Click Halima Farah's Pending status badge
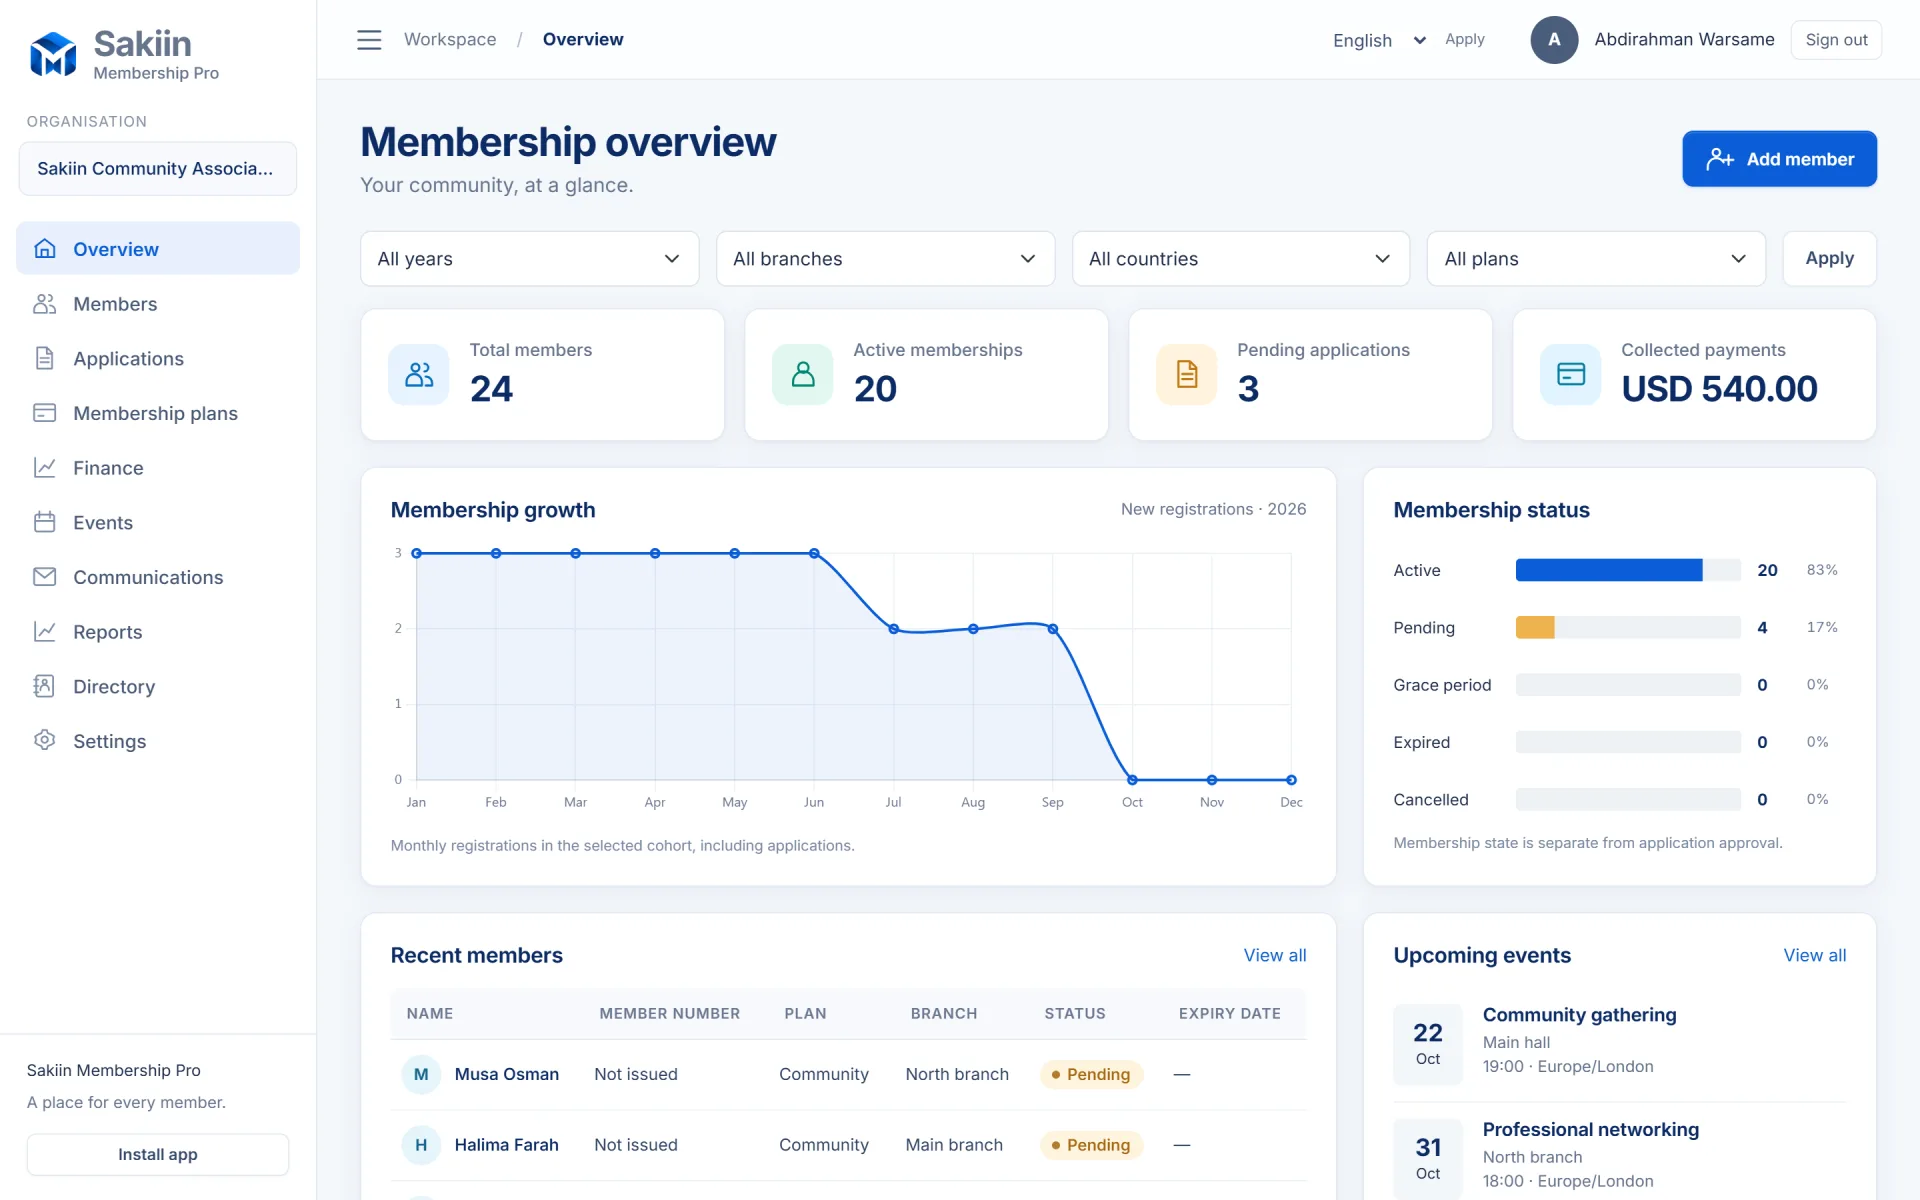Image resolution: width=1920 pixels, height=1200 pixels. [x=1091, y=1145]
